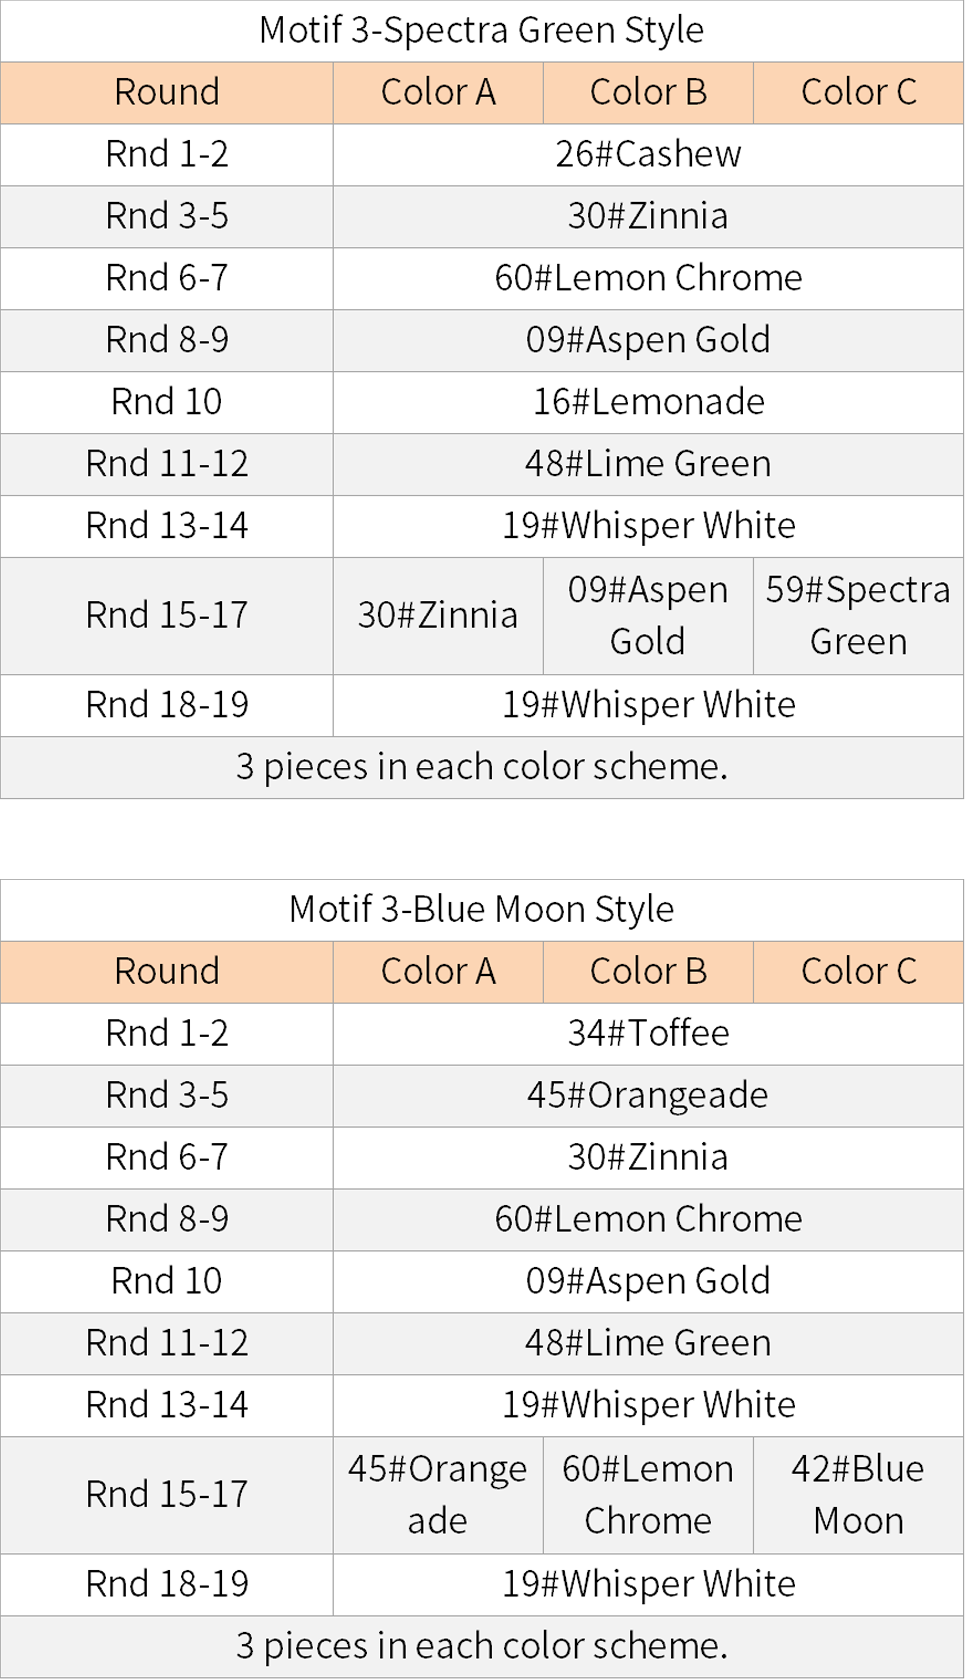
Task: Click the Color C header in Blue Moon table
Action: [x=858, y=971]
